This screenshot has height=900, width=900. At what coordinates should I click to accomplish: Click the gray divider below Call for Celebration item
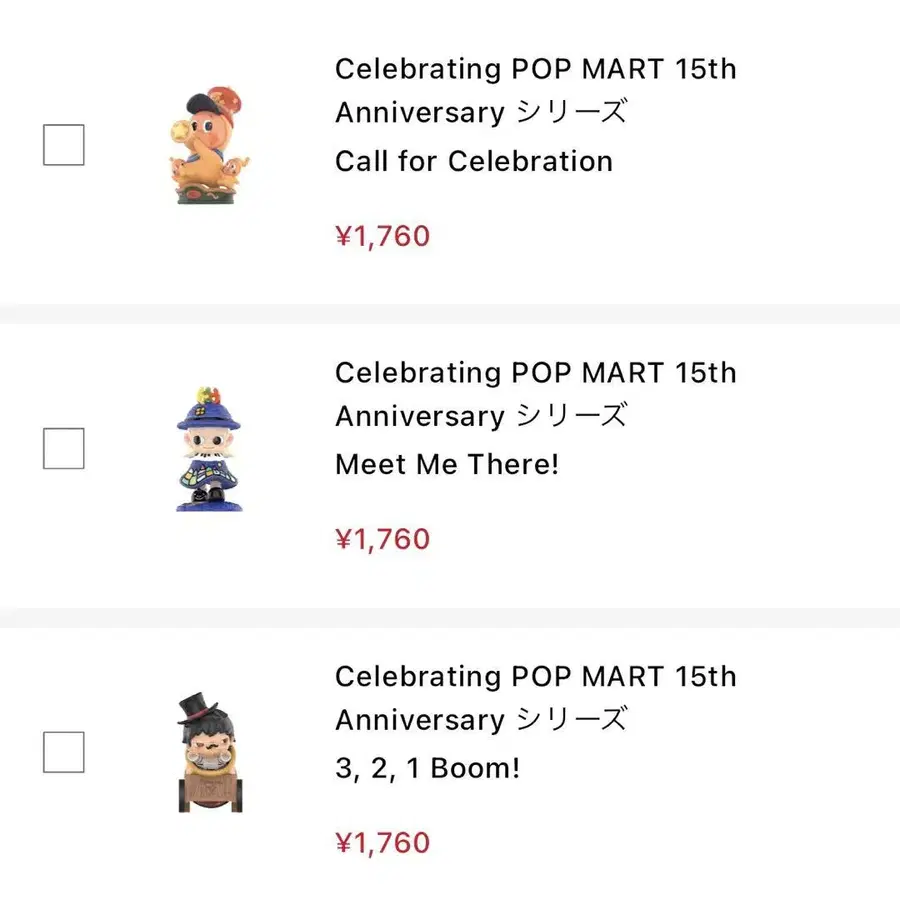click(x=450, y=314)
